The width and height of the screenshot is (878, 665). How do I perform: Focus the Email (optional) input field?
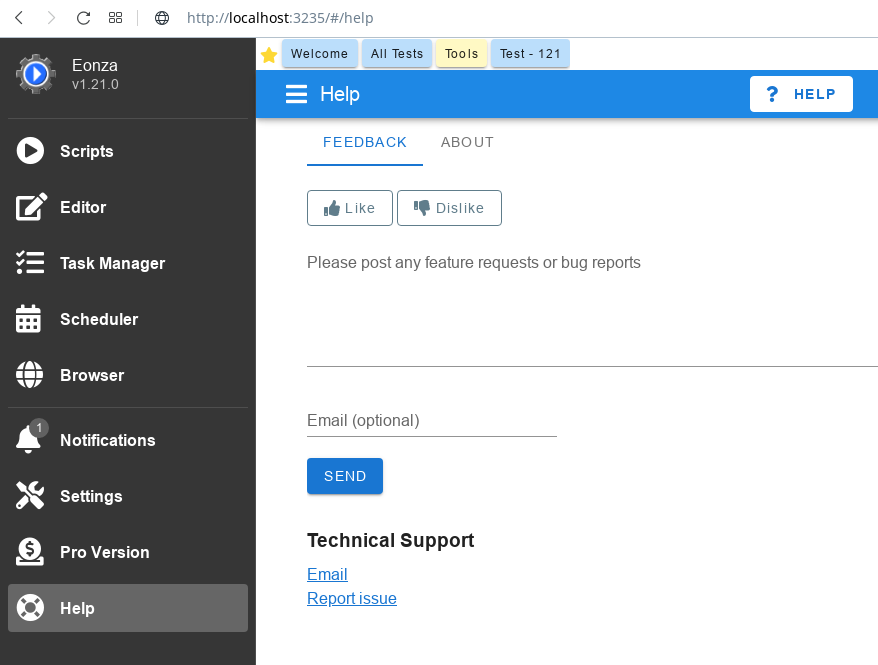(x=432, y=421)
